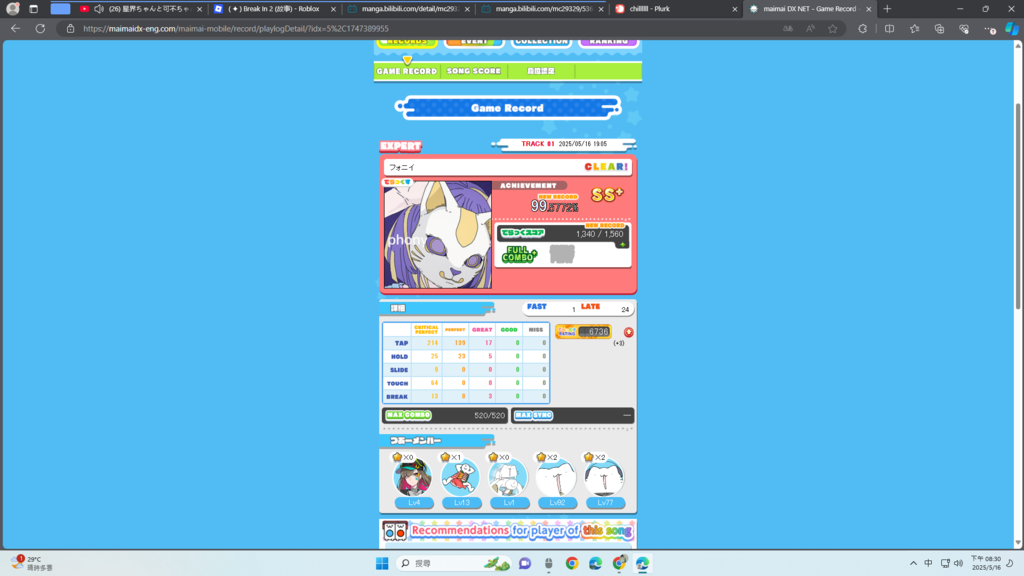The width and height of the screenshot is (1024, 576).
Task: Switch to the Plurk tab
Action: (x=677, y=9)
